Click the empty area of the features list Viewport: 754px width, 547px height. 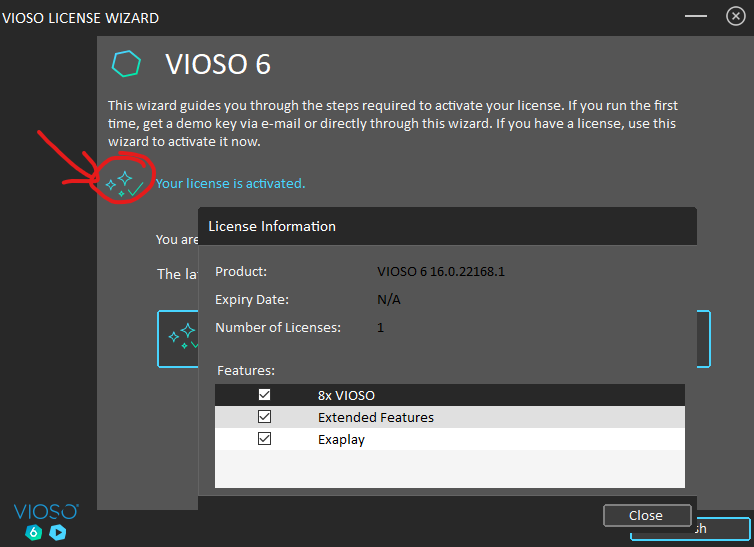(450, 469)
